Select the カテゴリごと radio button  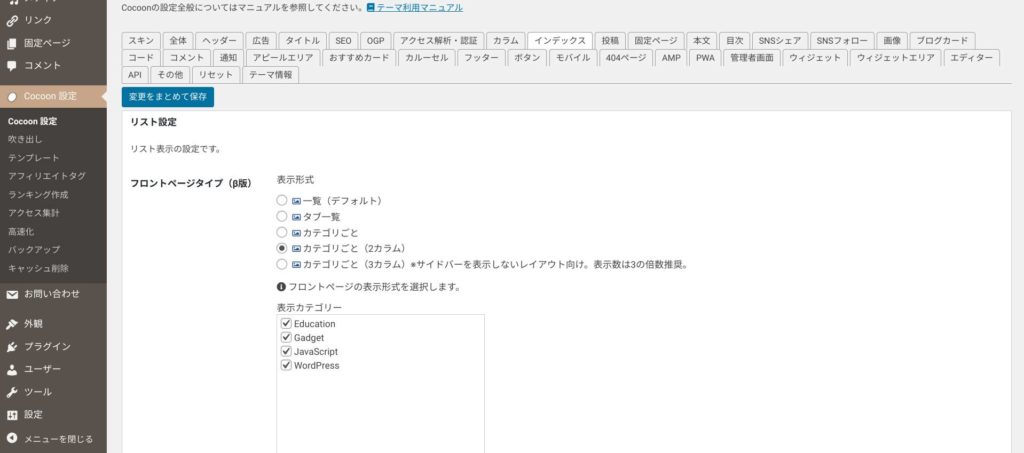[281, 232]
